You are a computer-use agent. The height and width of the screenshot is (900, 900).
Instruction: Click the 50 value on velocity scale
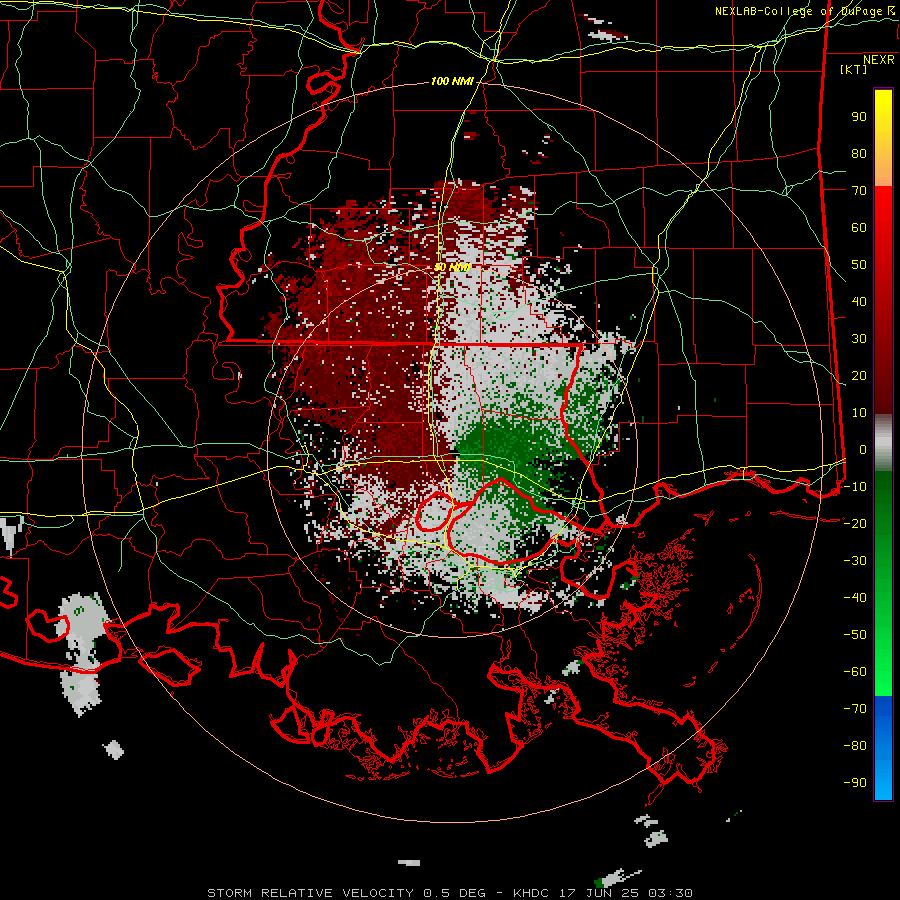point(859,265)
